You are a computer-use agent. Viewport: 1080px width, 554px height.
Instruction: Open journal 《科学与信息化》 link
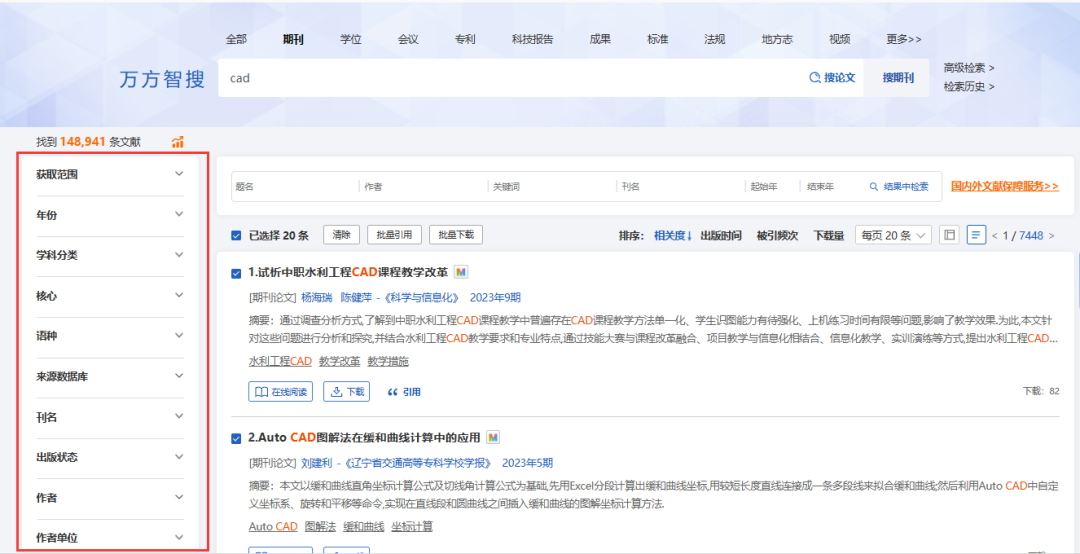(x=422, y=298)
